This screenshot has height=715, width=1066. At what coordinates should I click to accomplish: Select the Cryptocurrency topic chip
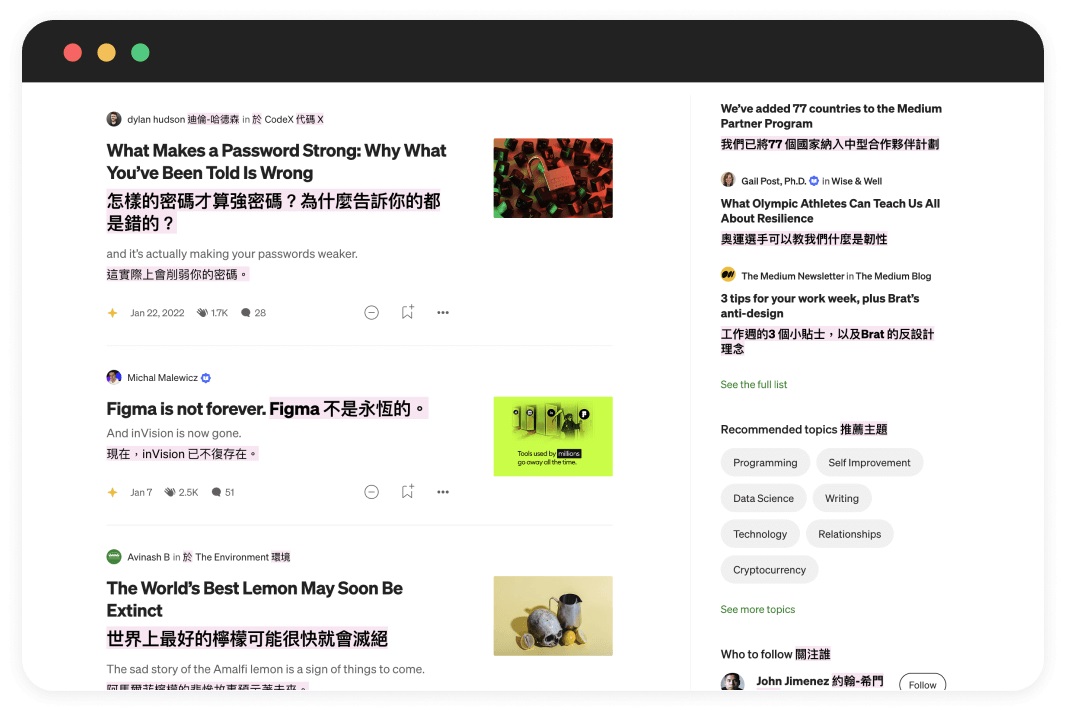[769, 569]
